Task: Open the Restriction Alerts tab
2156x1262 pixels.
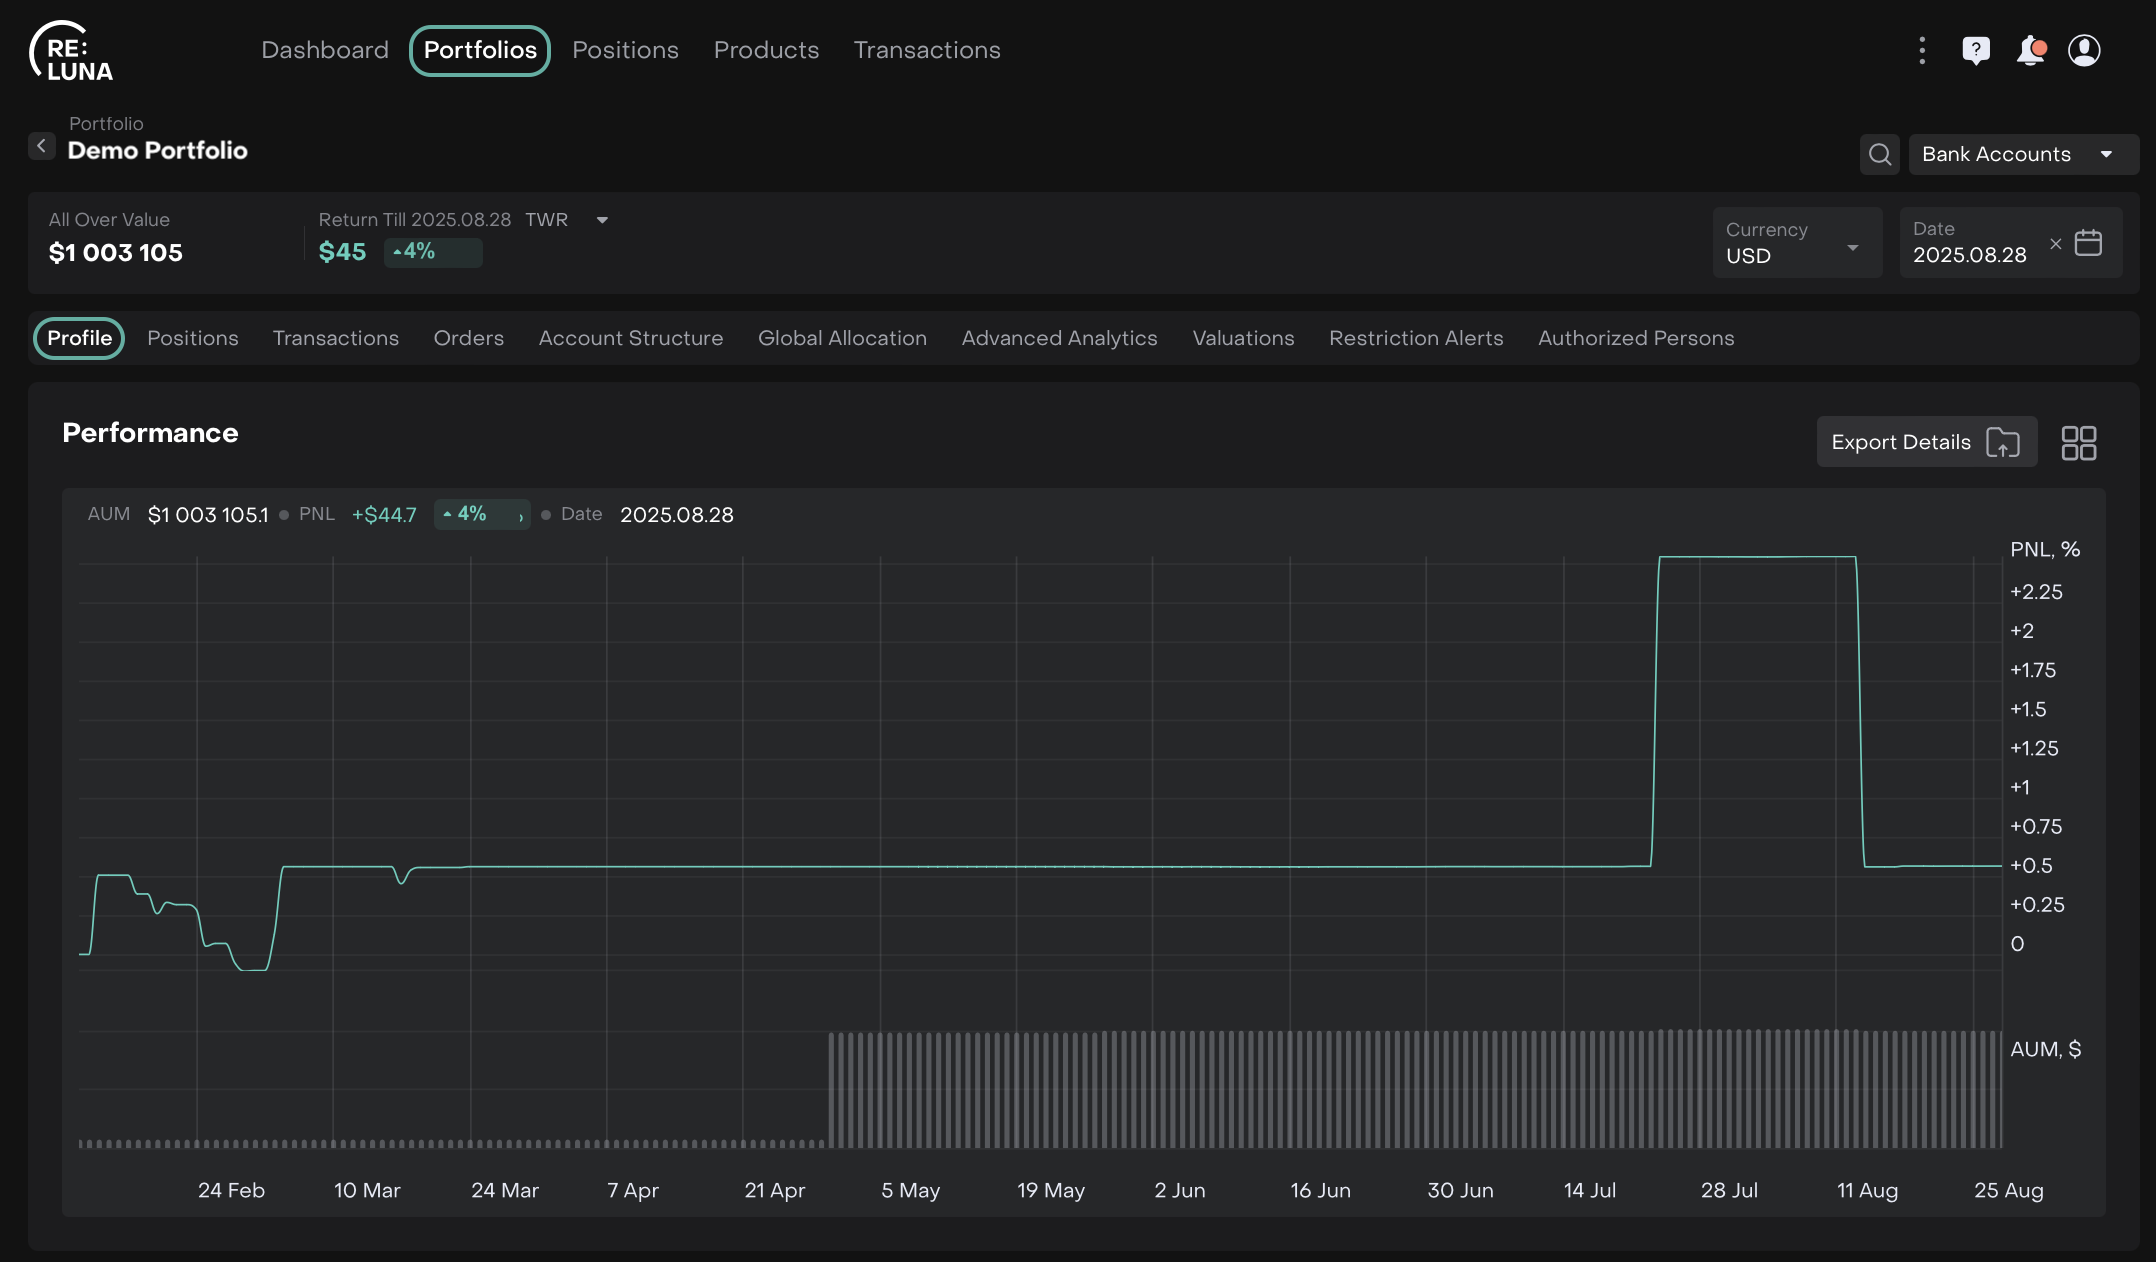Action: [x=1415, y=338]
